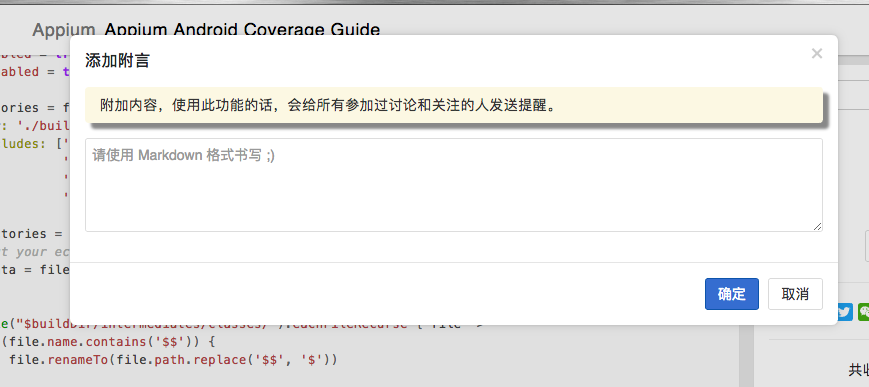Click the yellow notice text 附加内容
Screen dimensions: 869x387
328,105
